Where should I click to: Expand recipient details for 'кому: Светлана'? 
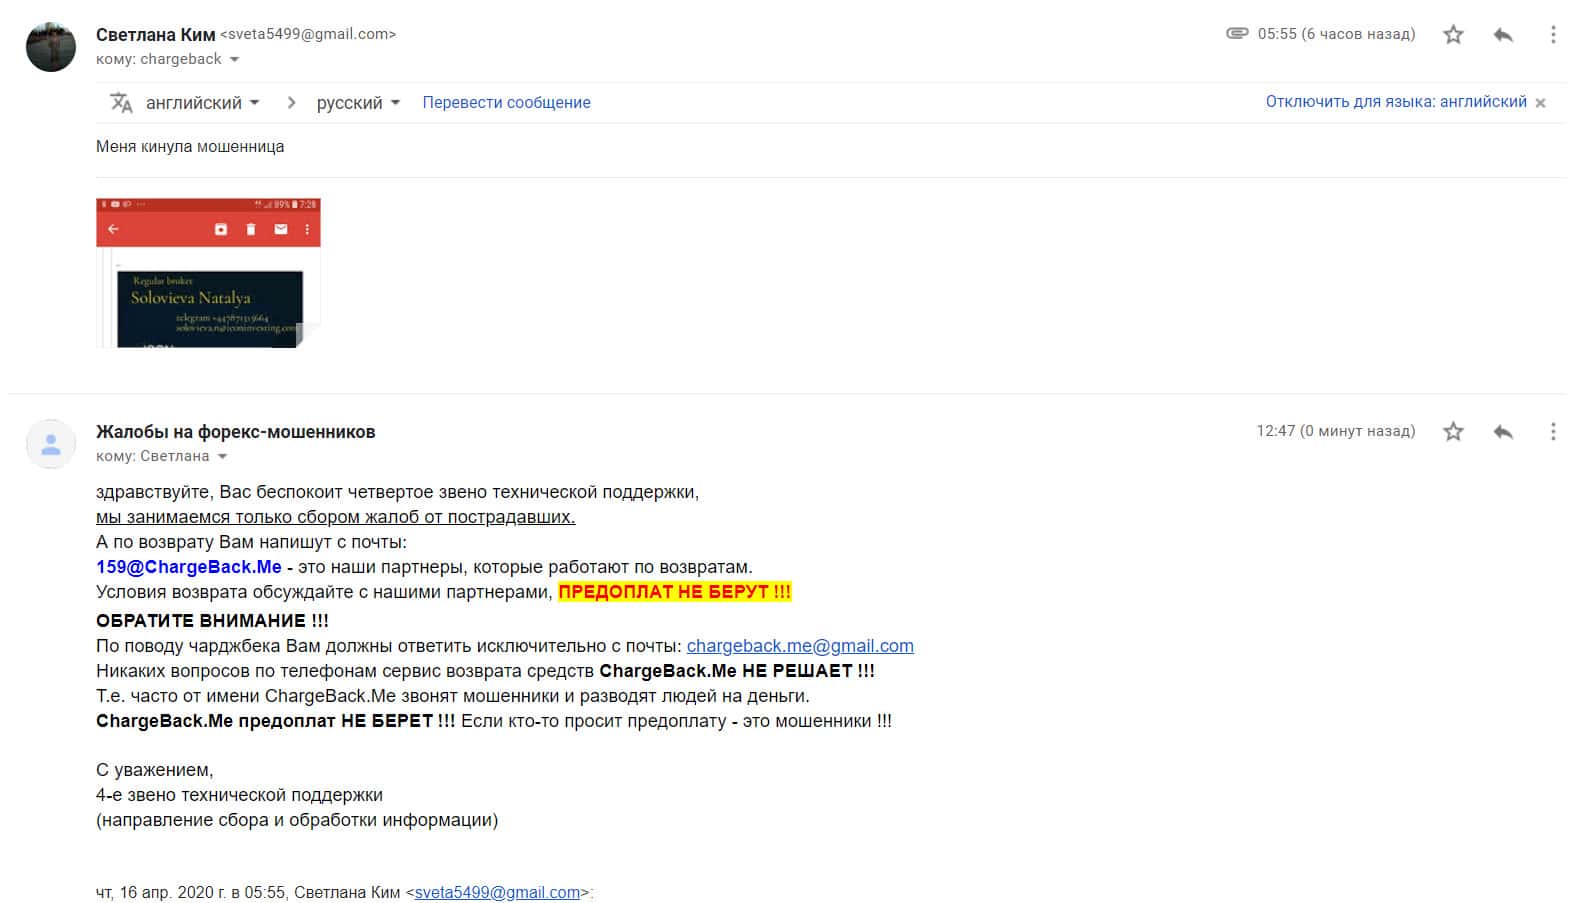coord(222,457)
